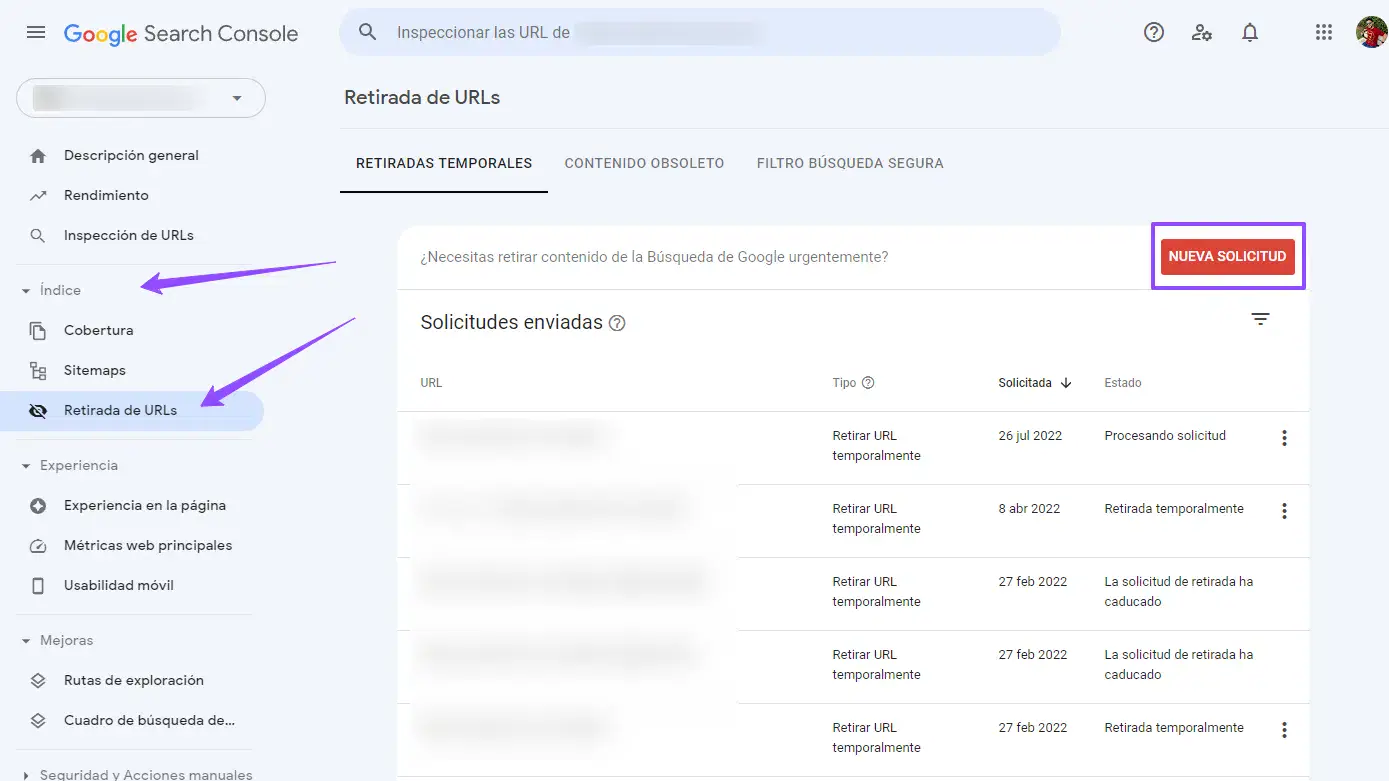Click the Nueva solicitud button

tap(1227, 256)
